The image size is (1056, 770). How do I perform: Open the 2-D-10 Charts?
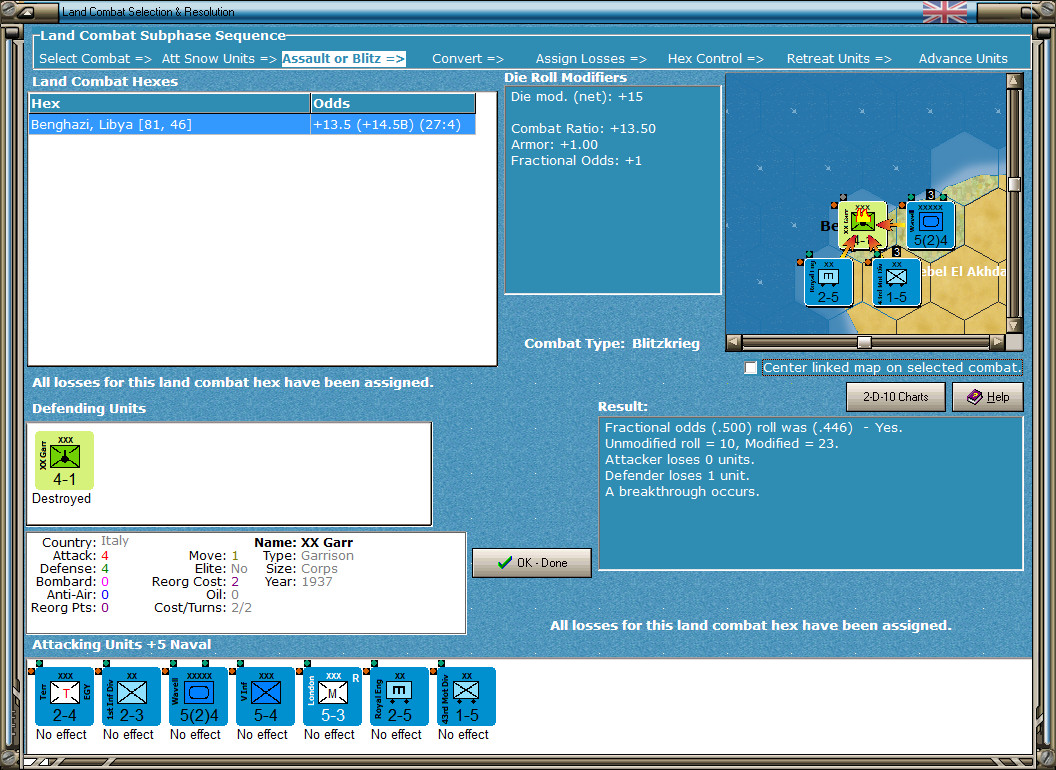(x=896, y=397)
